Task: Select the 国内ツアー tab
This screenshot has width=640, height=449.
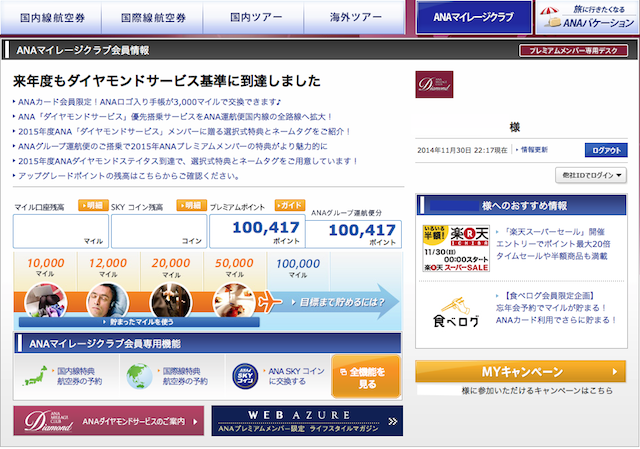Action: [254, 18]
